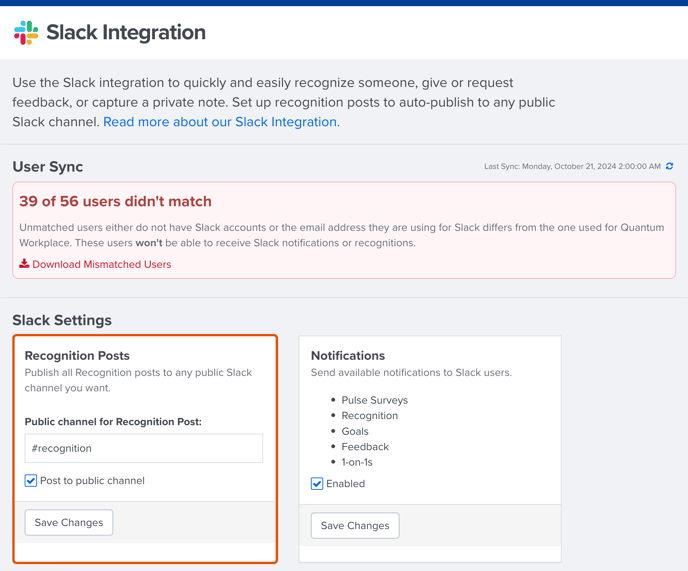Click the Slack logo icon
688x571 pixels.
coord(26,33)
